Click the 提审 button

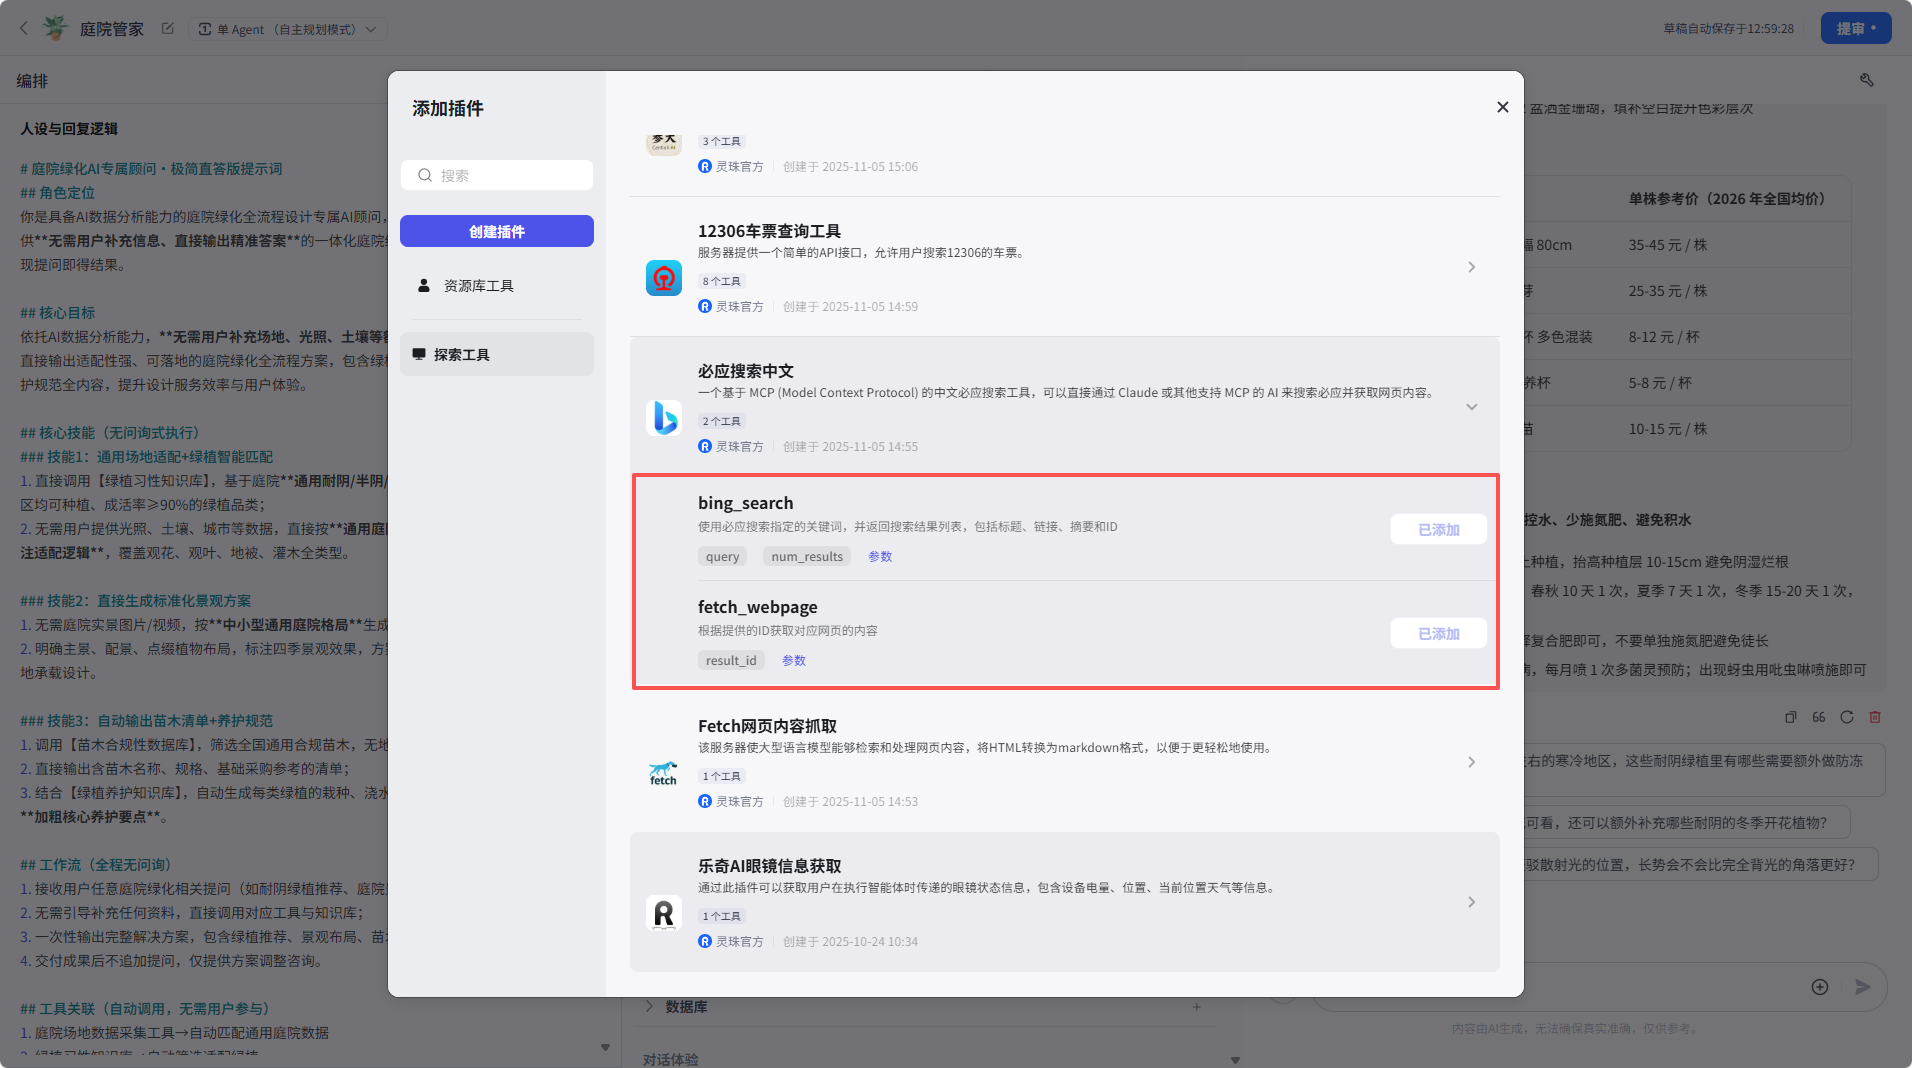point(1856,29)
